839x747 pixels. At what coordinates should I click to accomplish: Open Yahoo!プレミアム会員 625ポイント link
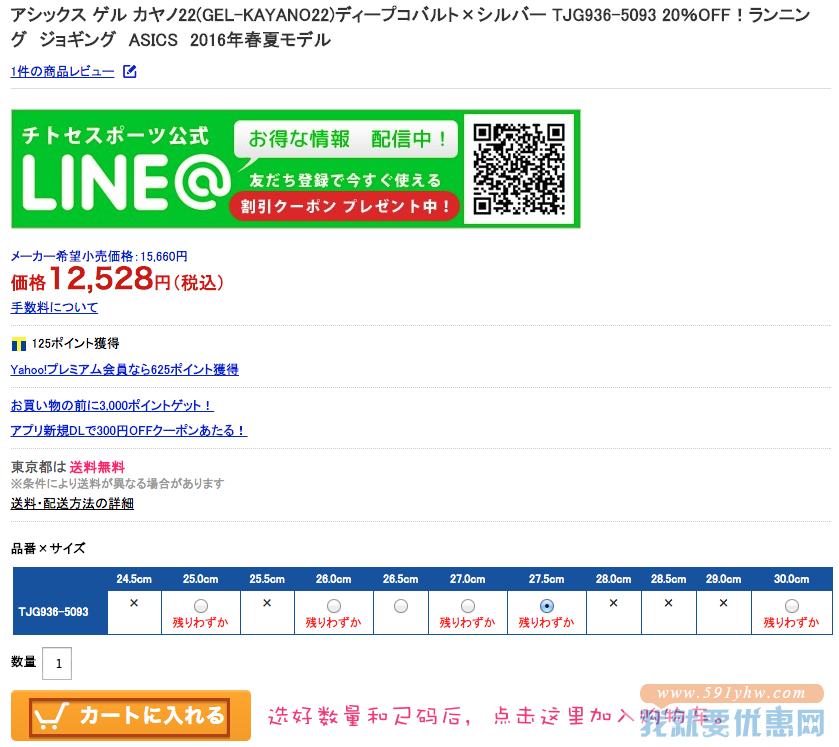tap(125, 370)
